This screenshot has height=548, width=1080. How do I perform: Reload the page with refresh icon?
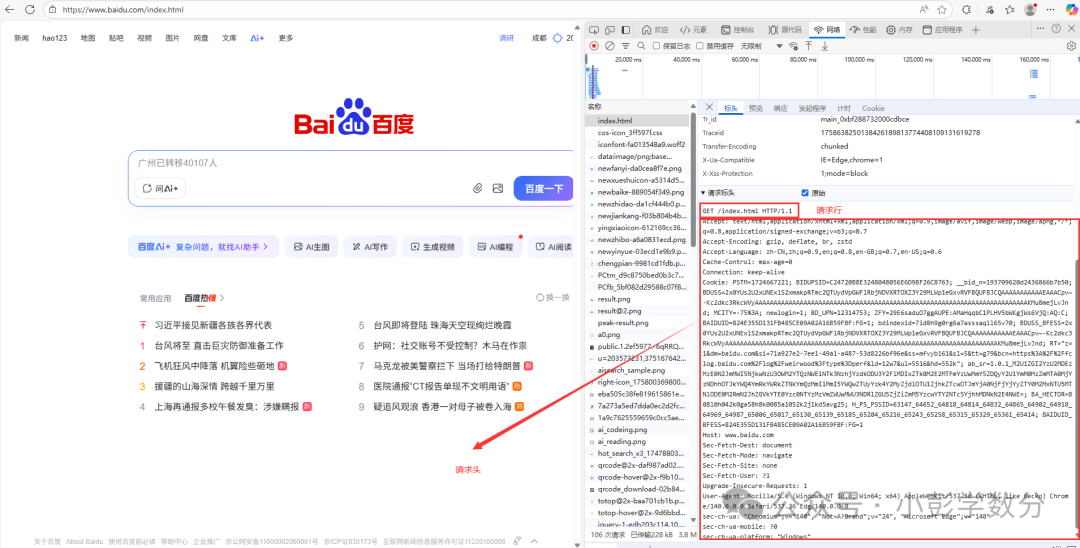30,10
